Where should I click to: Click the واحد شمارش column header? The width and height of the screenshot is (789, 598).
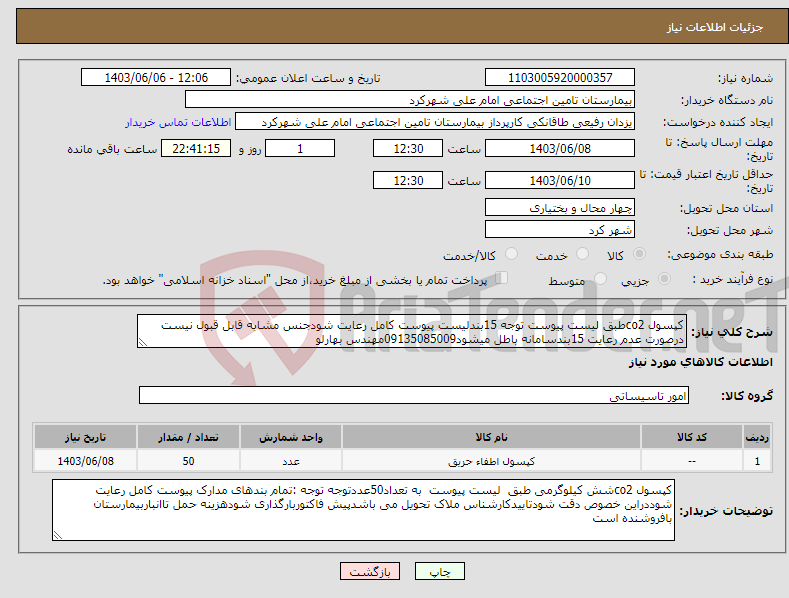click(x=291, y=437)
